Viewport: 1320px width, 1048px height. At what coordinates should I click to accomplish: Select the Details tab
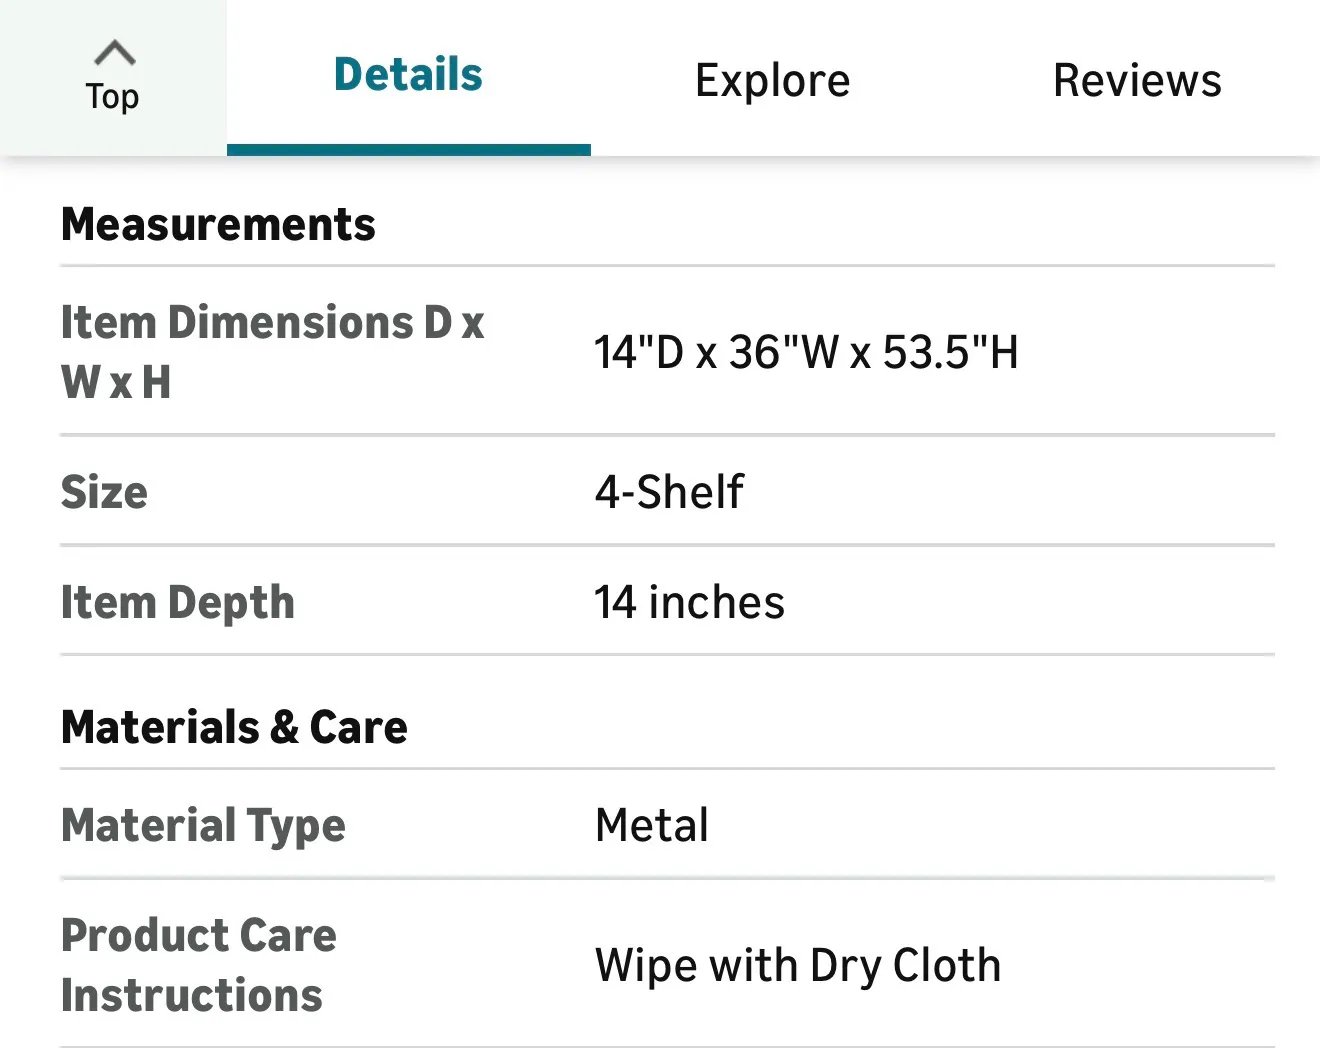[x=408, y=75]
